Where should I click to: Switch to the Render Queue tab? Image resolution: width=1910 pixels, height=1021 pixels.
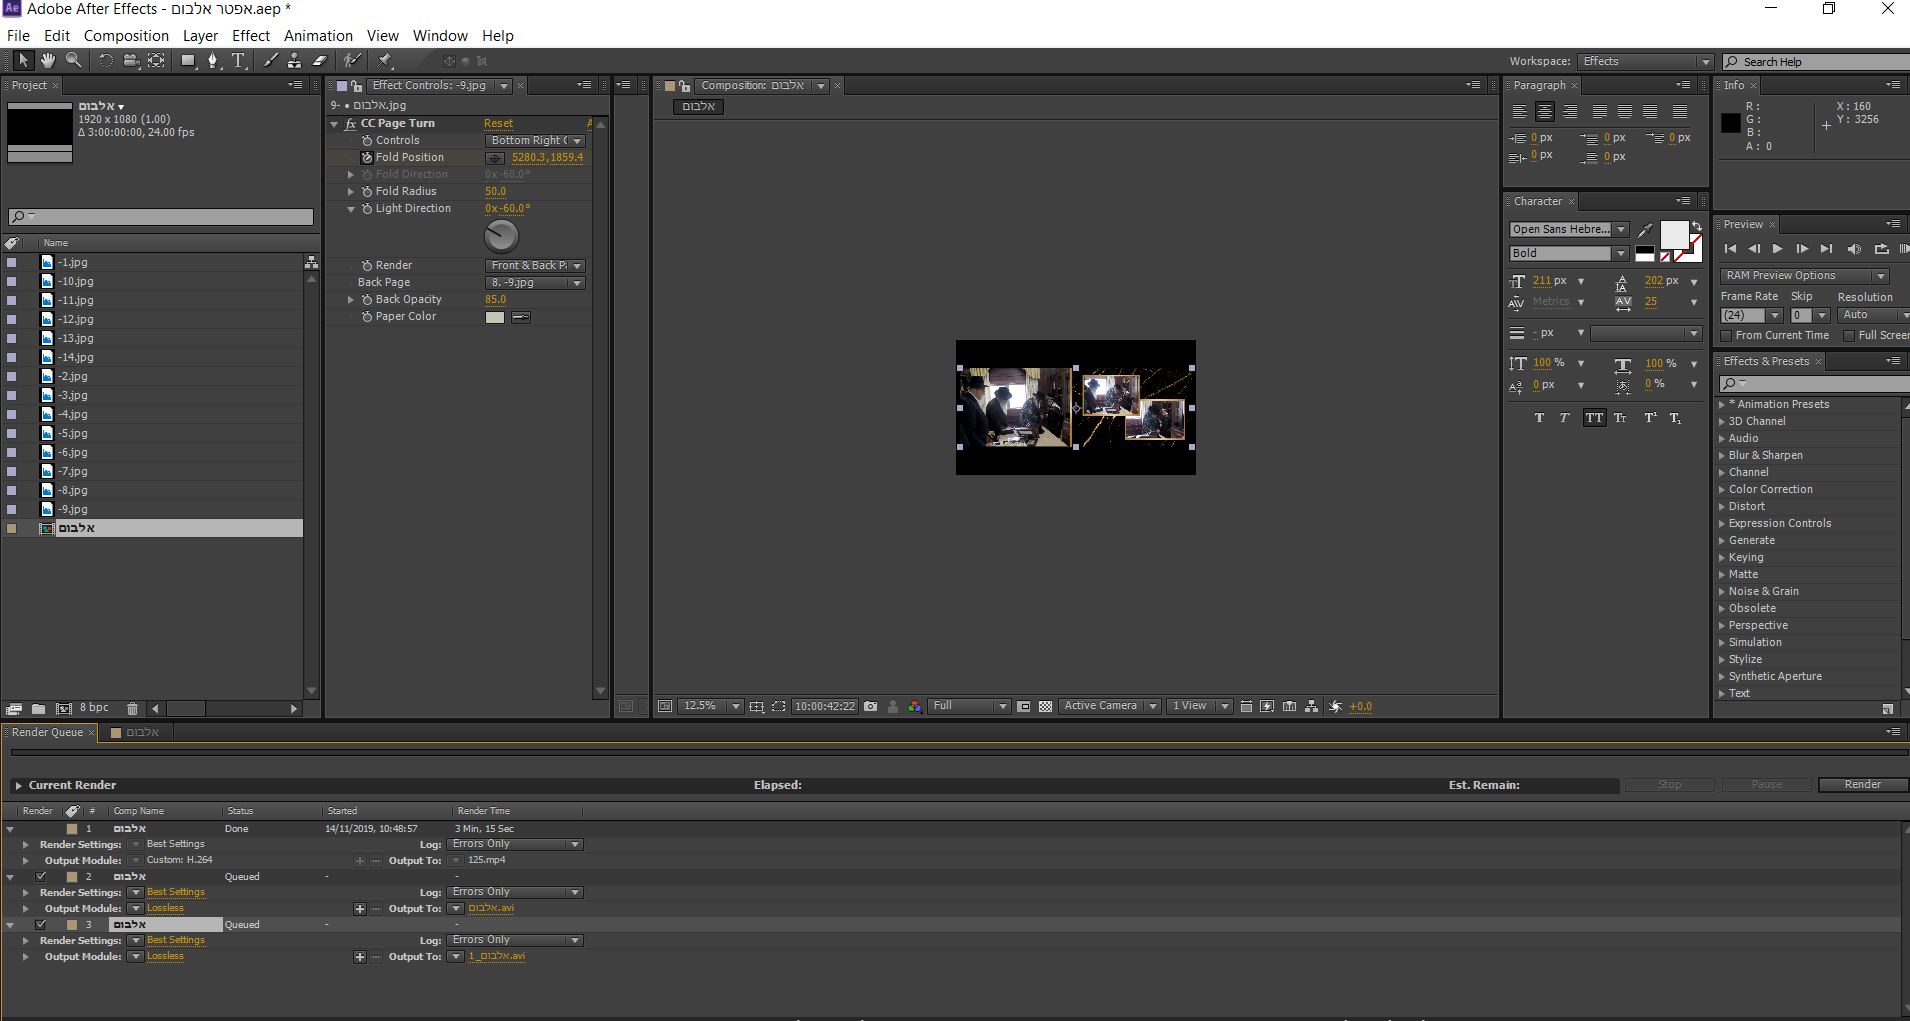coord(47,732)
